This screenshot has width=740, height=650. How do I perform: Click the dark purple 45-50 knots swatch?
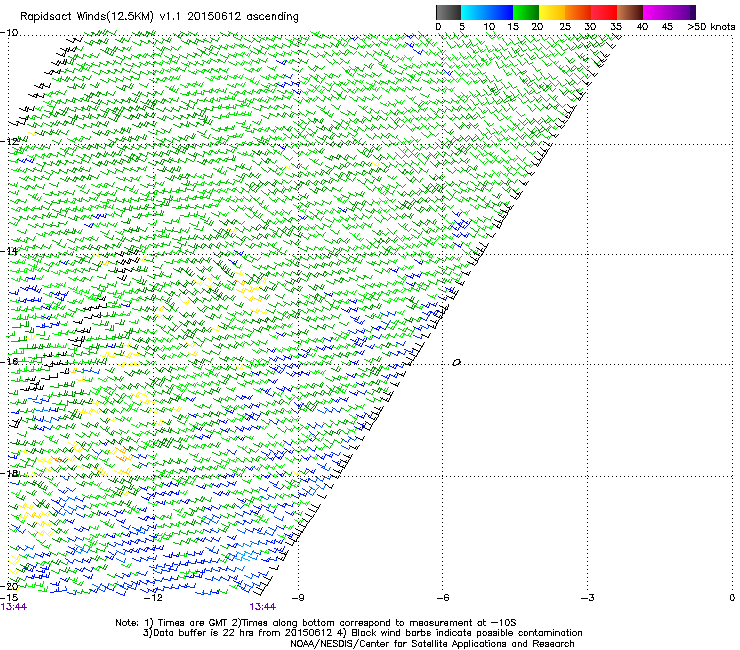[x=682, y=12]
